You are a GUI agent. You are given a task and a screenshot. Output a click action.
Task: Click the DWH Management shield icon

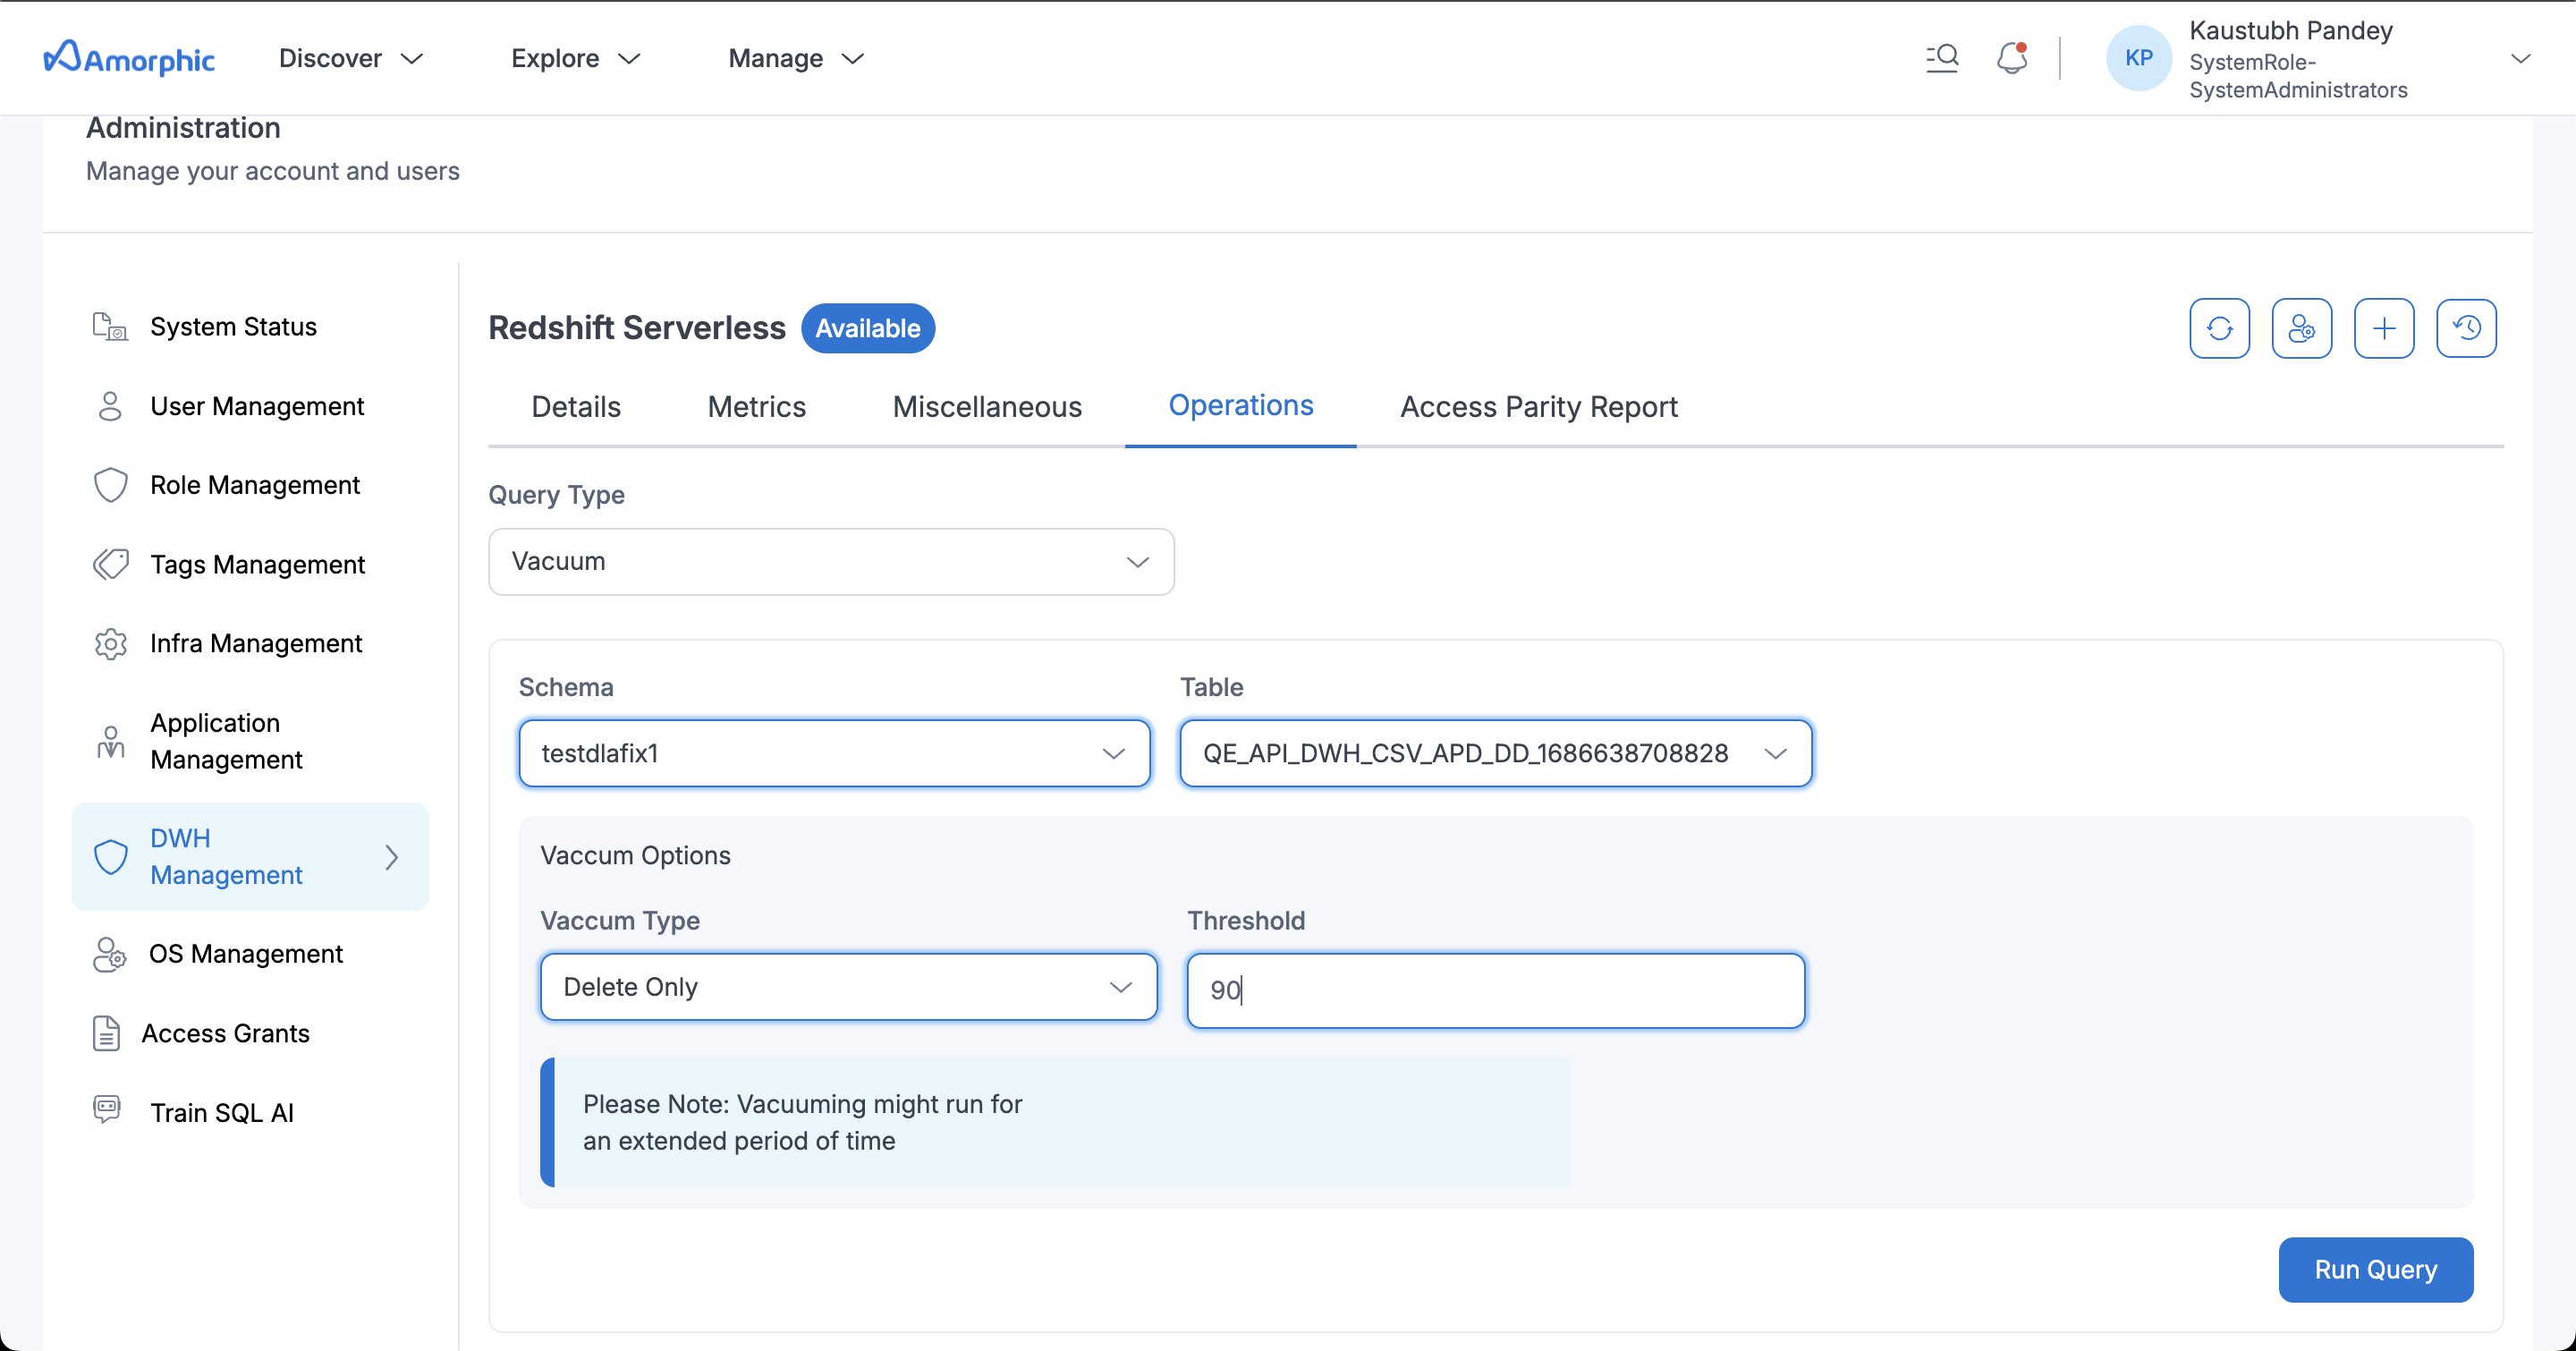coord(110,857)
